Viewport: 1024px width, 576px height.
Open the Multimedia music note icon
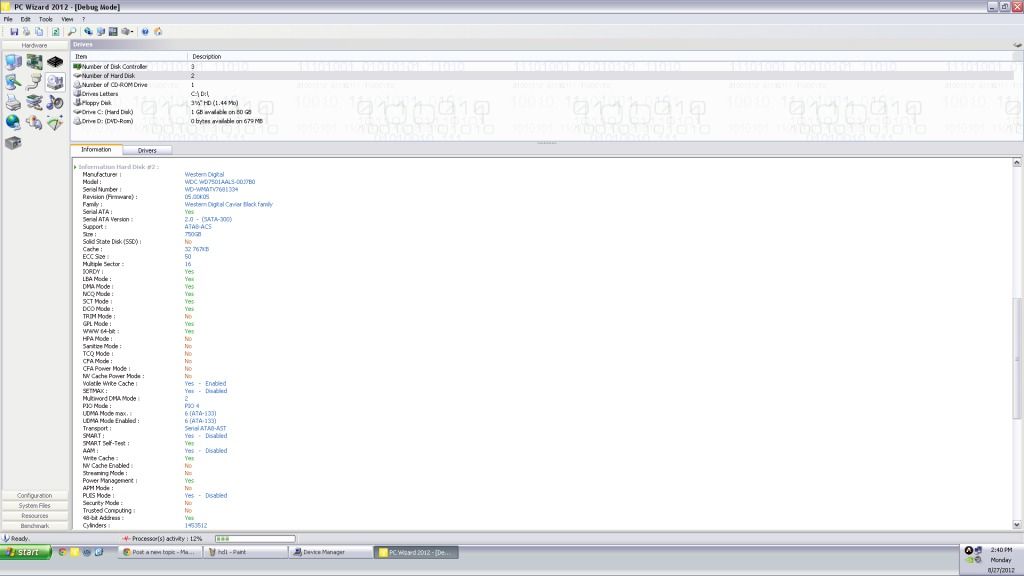[55, 103]
